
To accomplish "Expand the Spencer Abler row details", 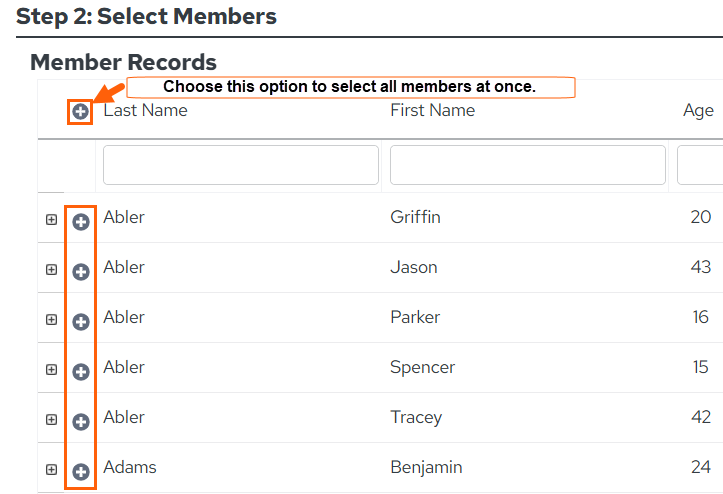I will pyautogui.click(x=52, y=369).
